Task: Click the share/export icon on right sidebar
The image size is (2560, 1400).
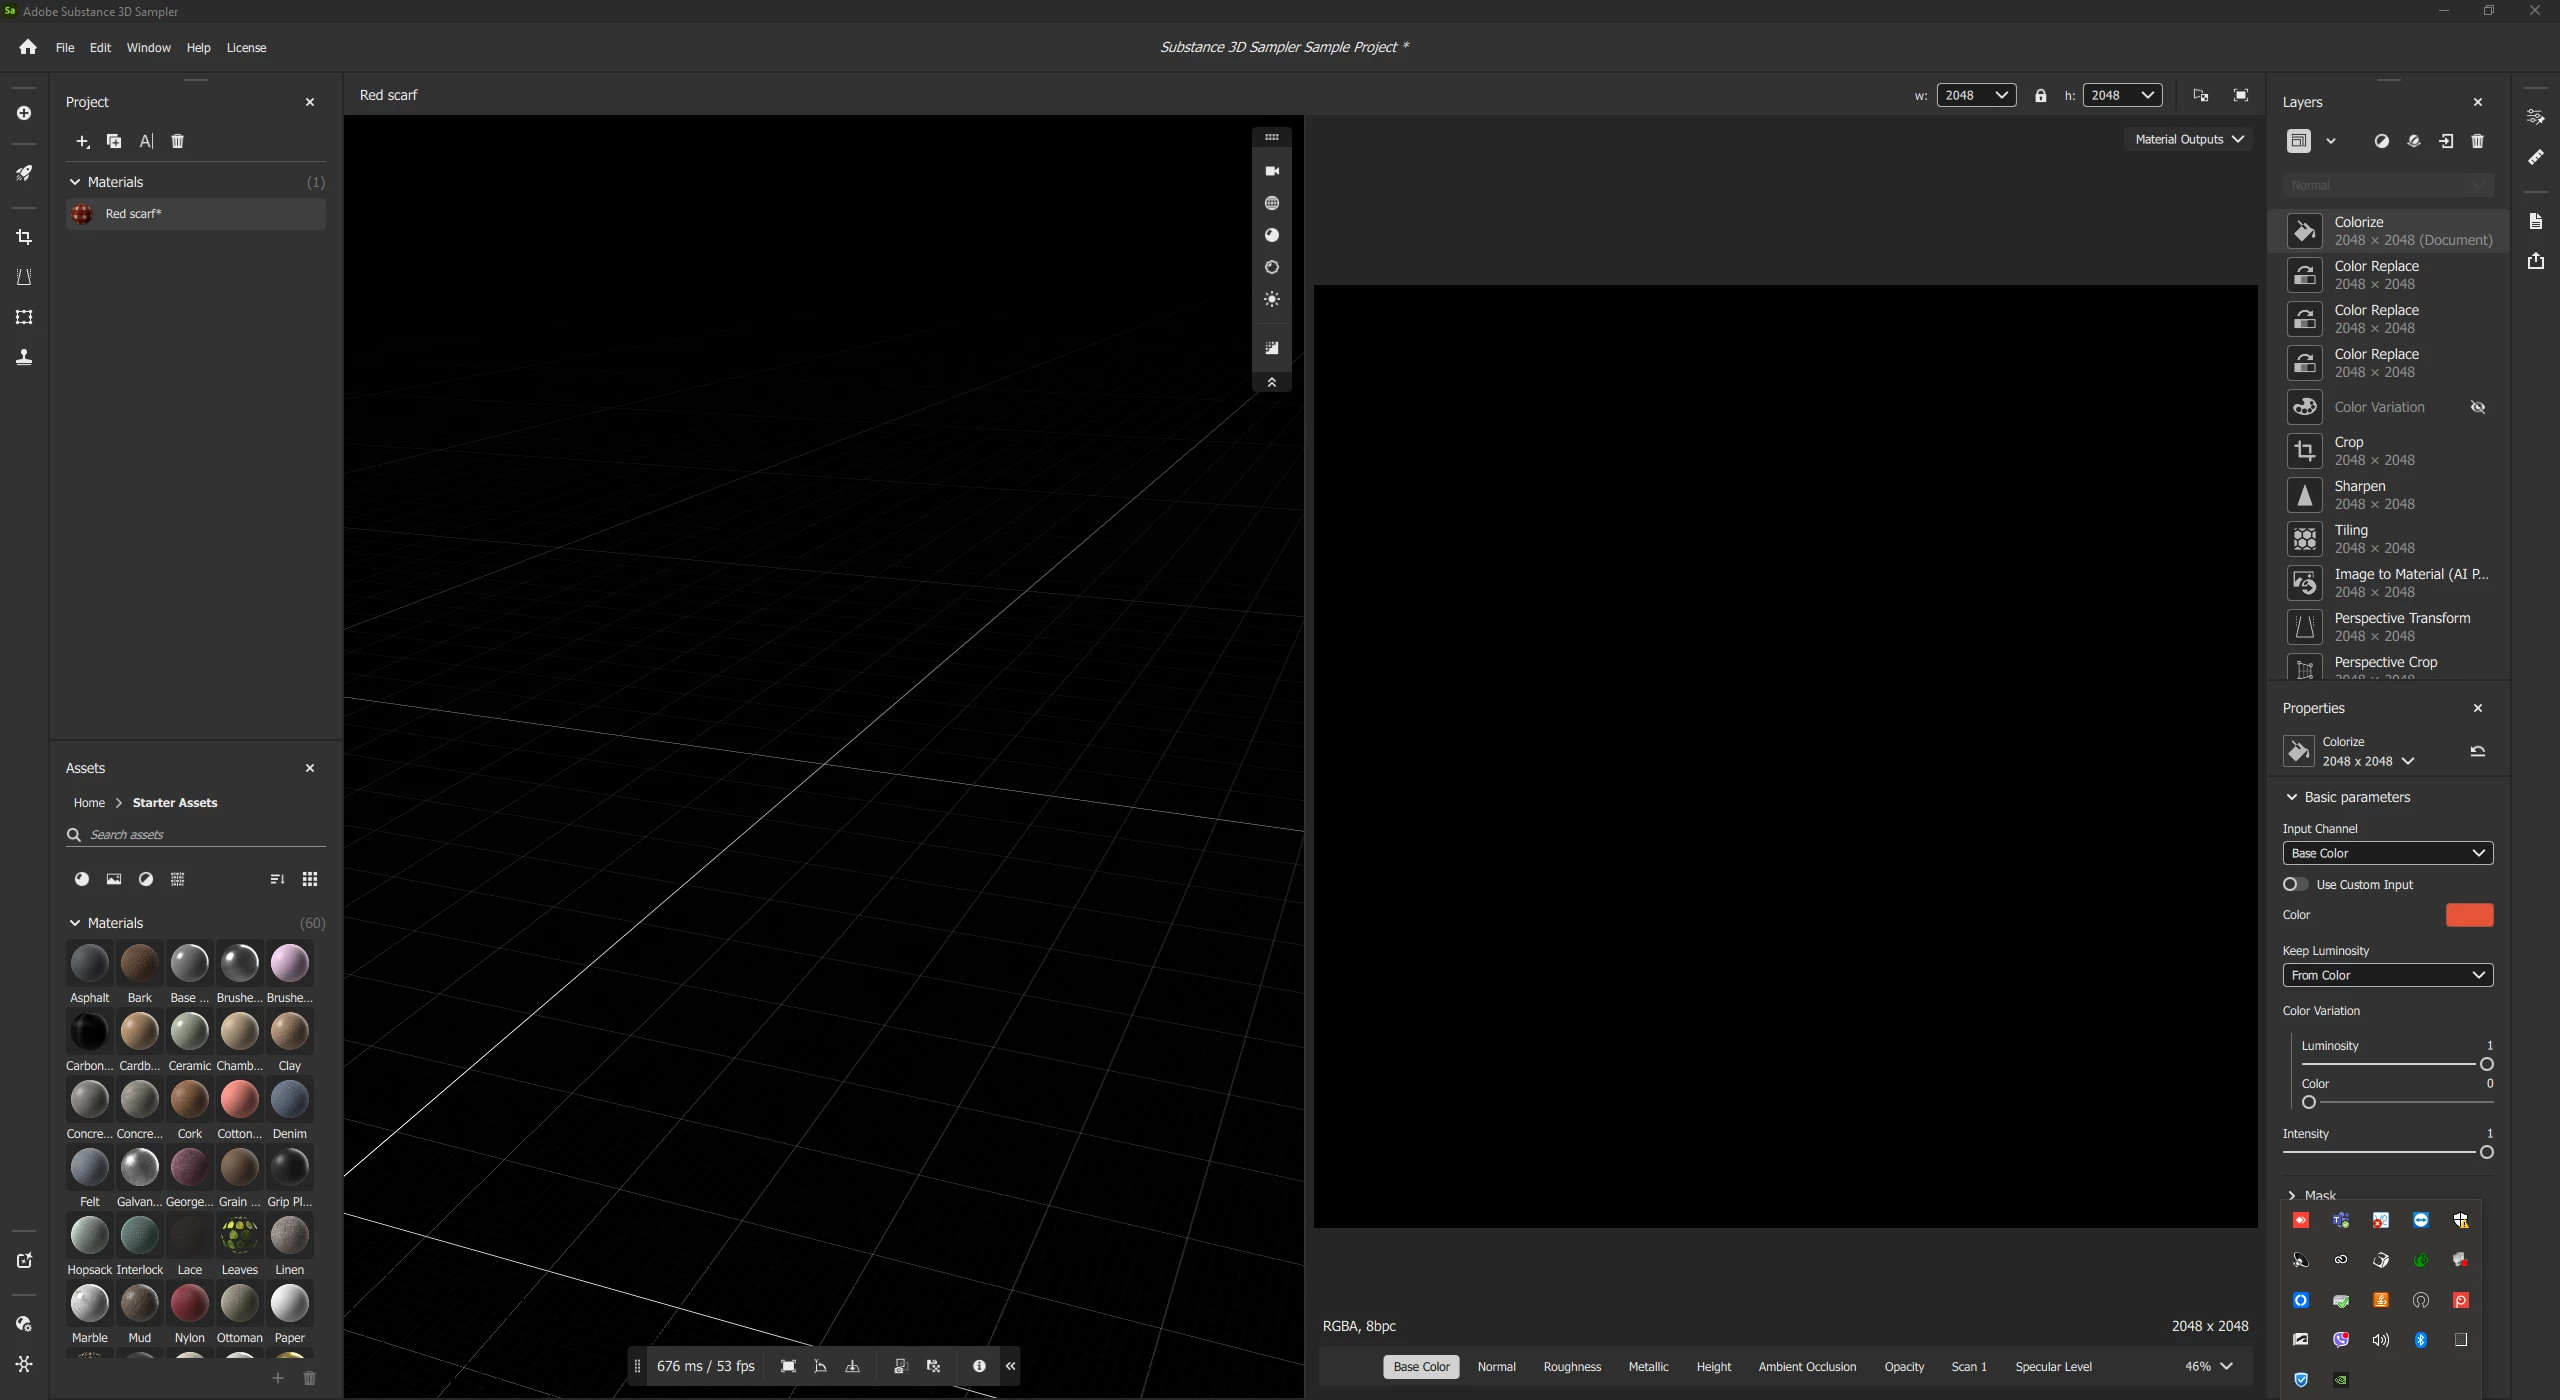Action: point(2536,261)
